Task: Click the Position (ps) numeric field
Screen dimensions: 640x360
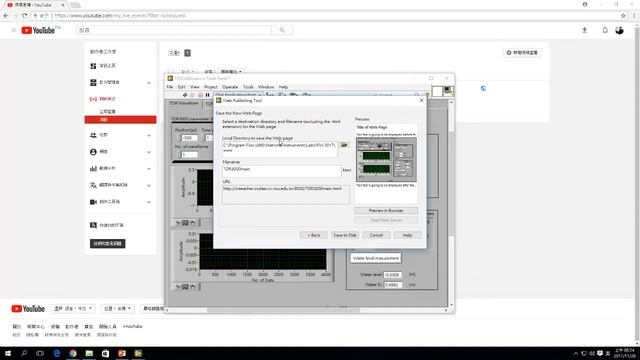Action: (189, 138)
